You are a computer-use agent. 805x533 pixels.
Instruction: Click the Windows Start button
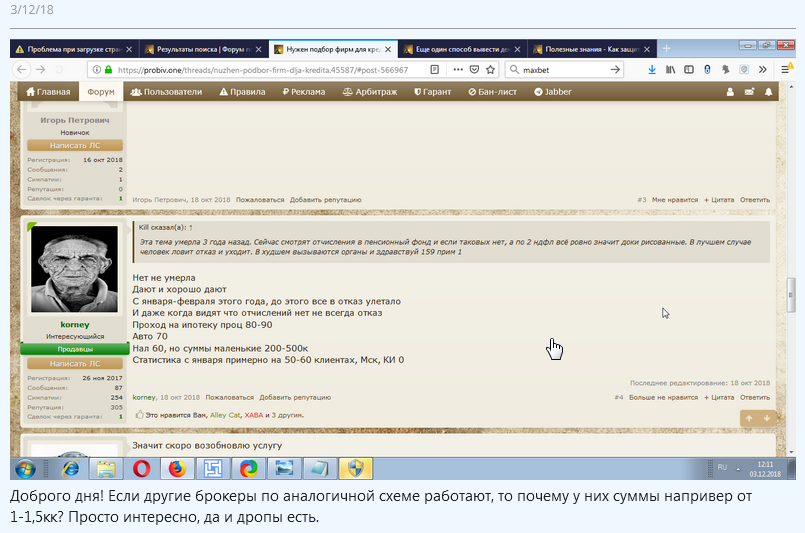point(25,468)
